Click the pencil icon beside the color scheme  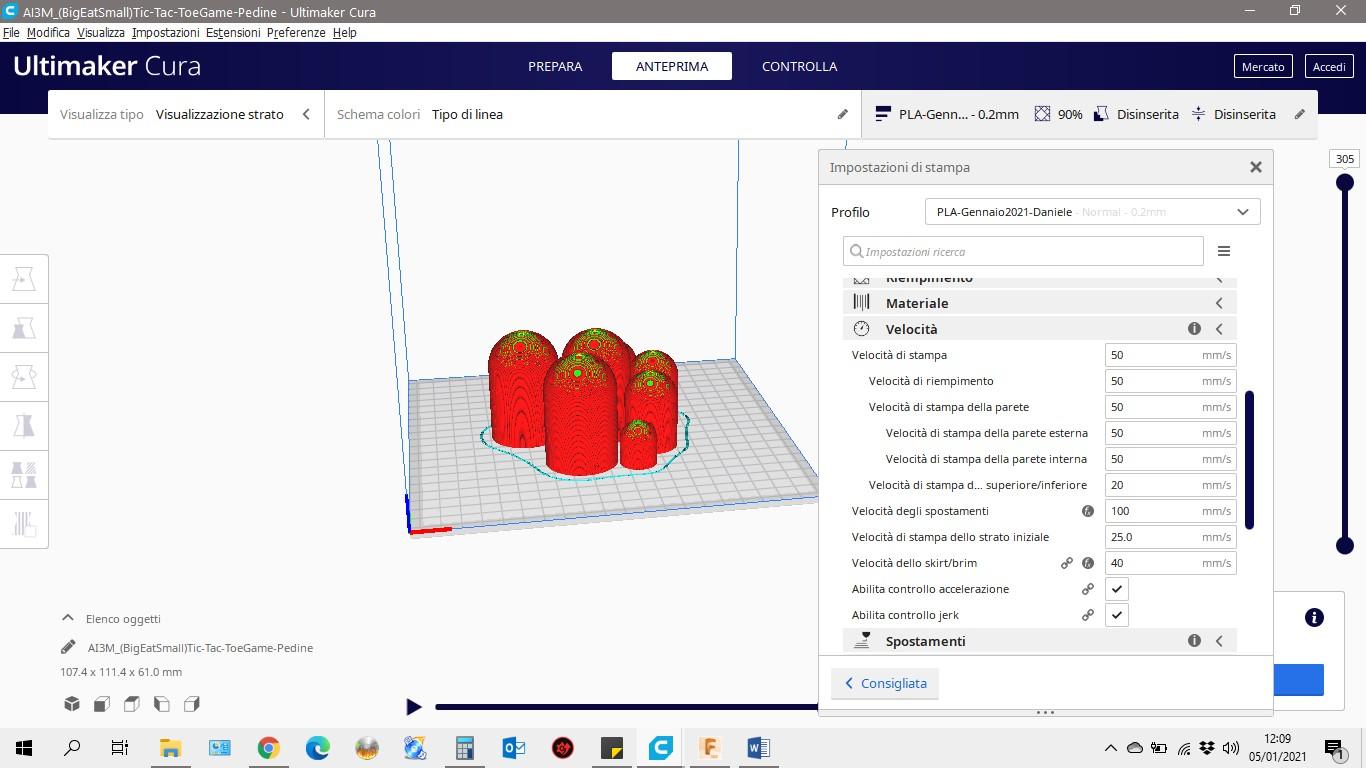pyautogui.click(x=842, y=114)
